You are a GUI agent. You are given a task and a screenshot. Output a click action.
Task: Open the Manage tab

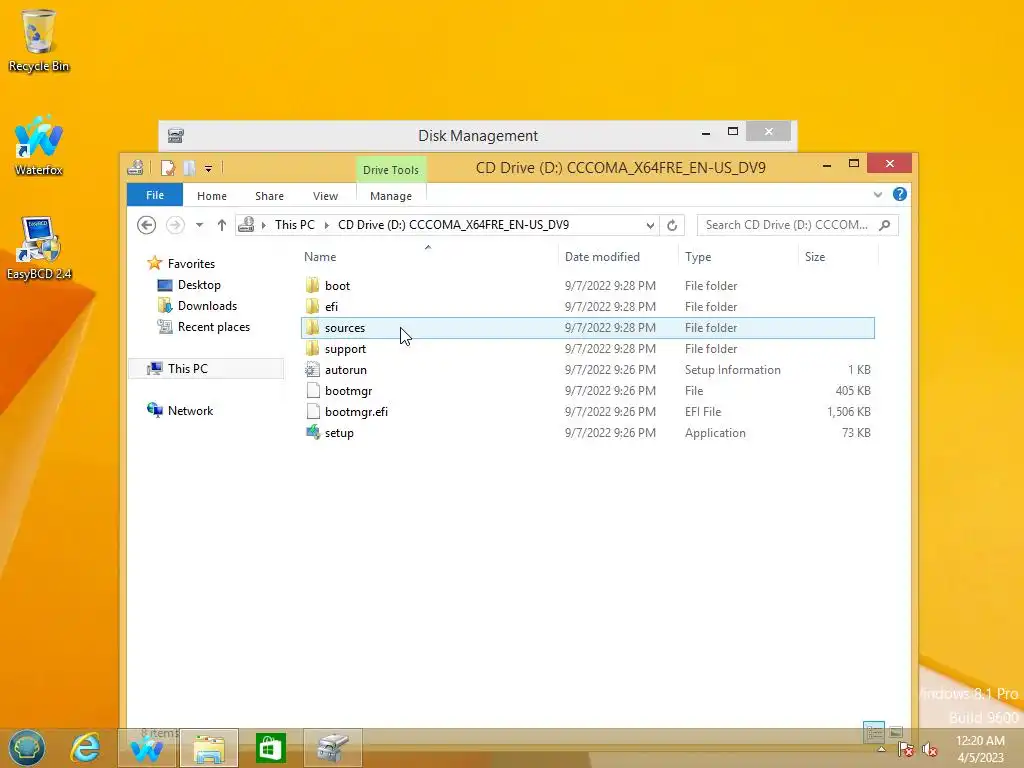click(391, 196)
